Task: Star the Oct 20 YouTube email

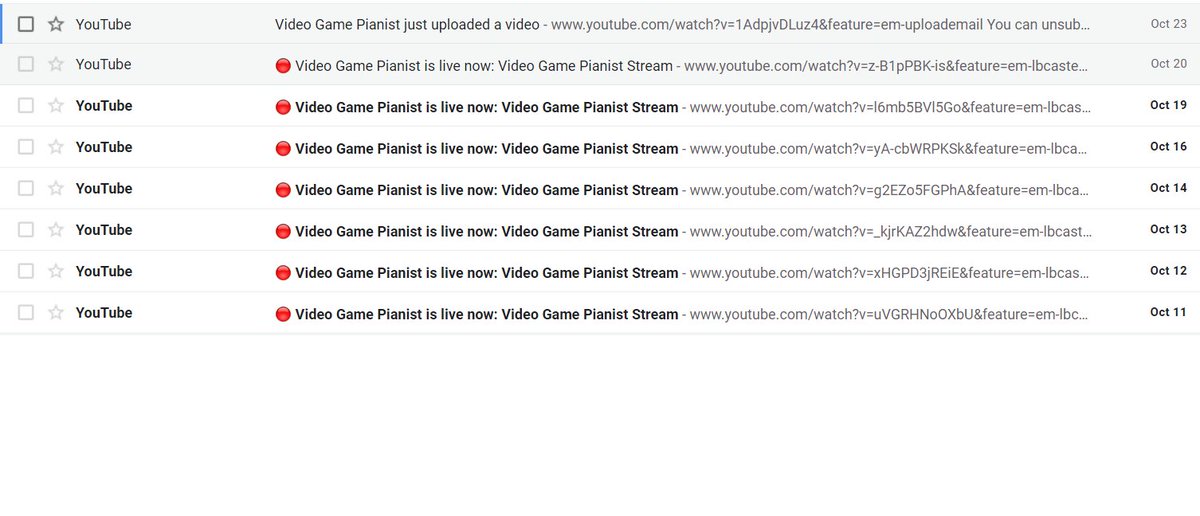Action: click(56, 64)
